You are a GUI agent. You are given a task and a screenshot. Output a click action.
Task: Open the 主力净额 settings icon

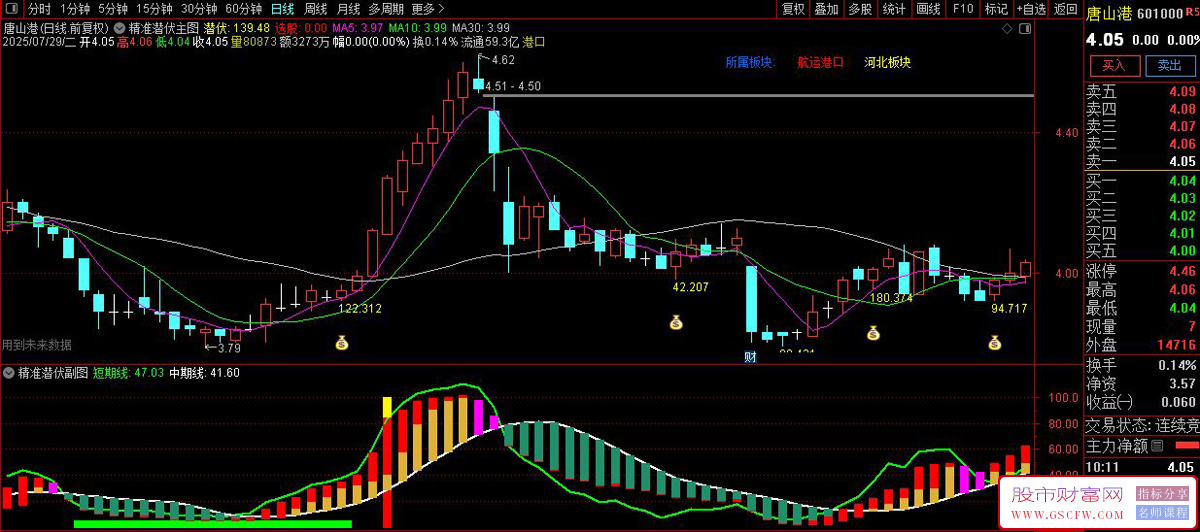[x=1158, y=445]
